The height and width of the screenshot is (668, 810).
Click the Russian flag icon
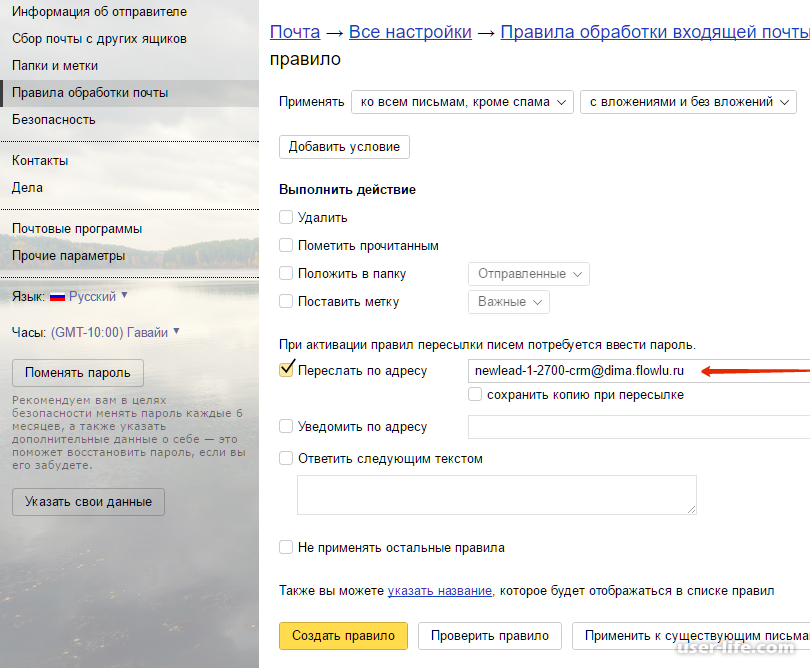pyautogui.click(x=57, y=297)
